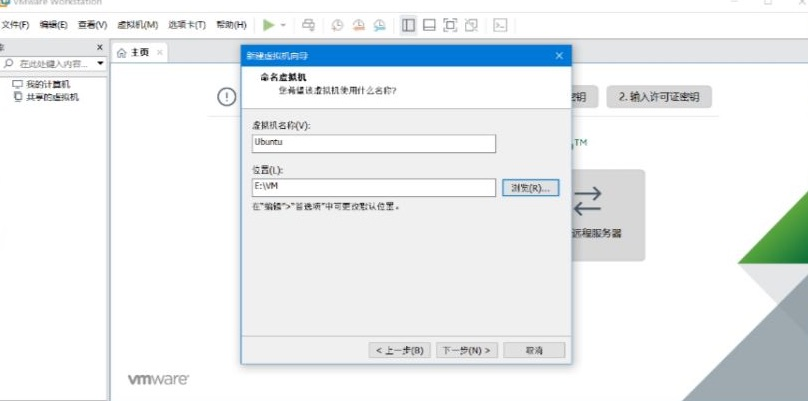Select 我的计算机 in the library tree
The image size is (808, 401).
48,85
